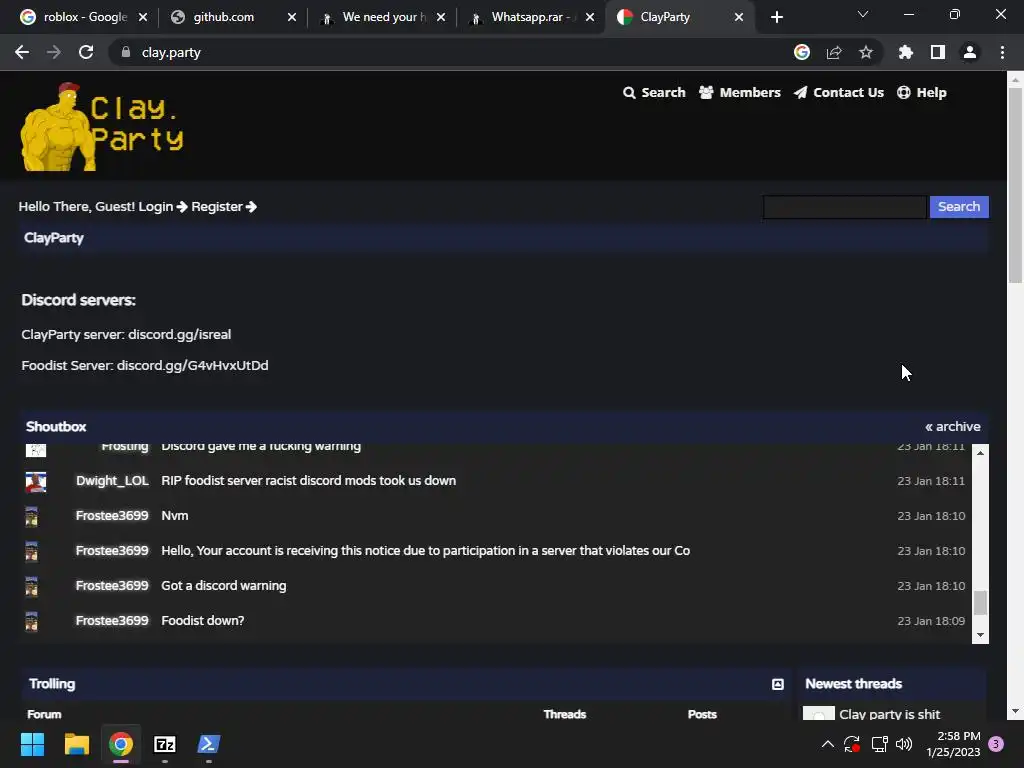Click the shoutbox scroll down arrow

[980, 635]
